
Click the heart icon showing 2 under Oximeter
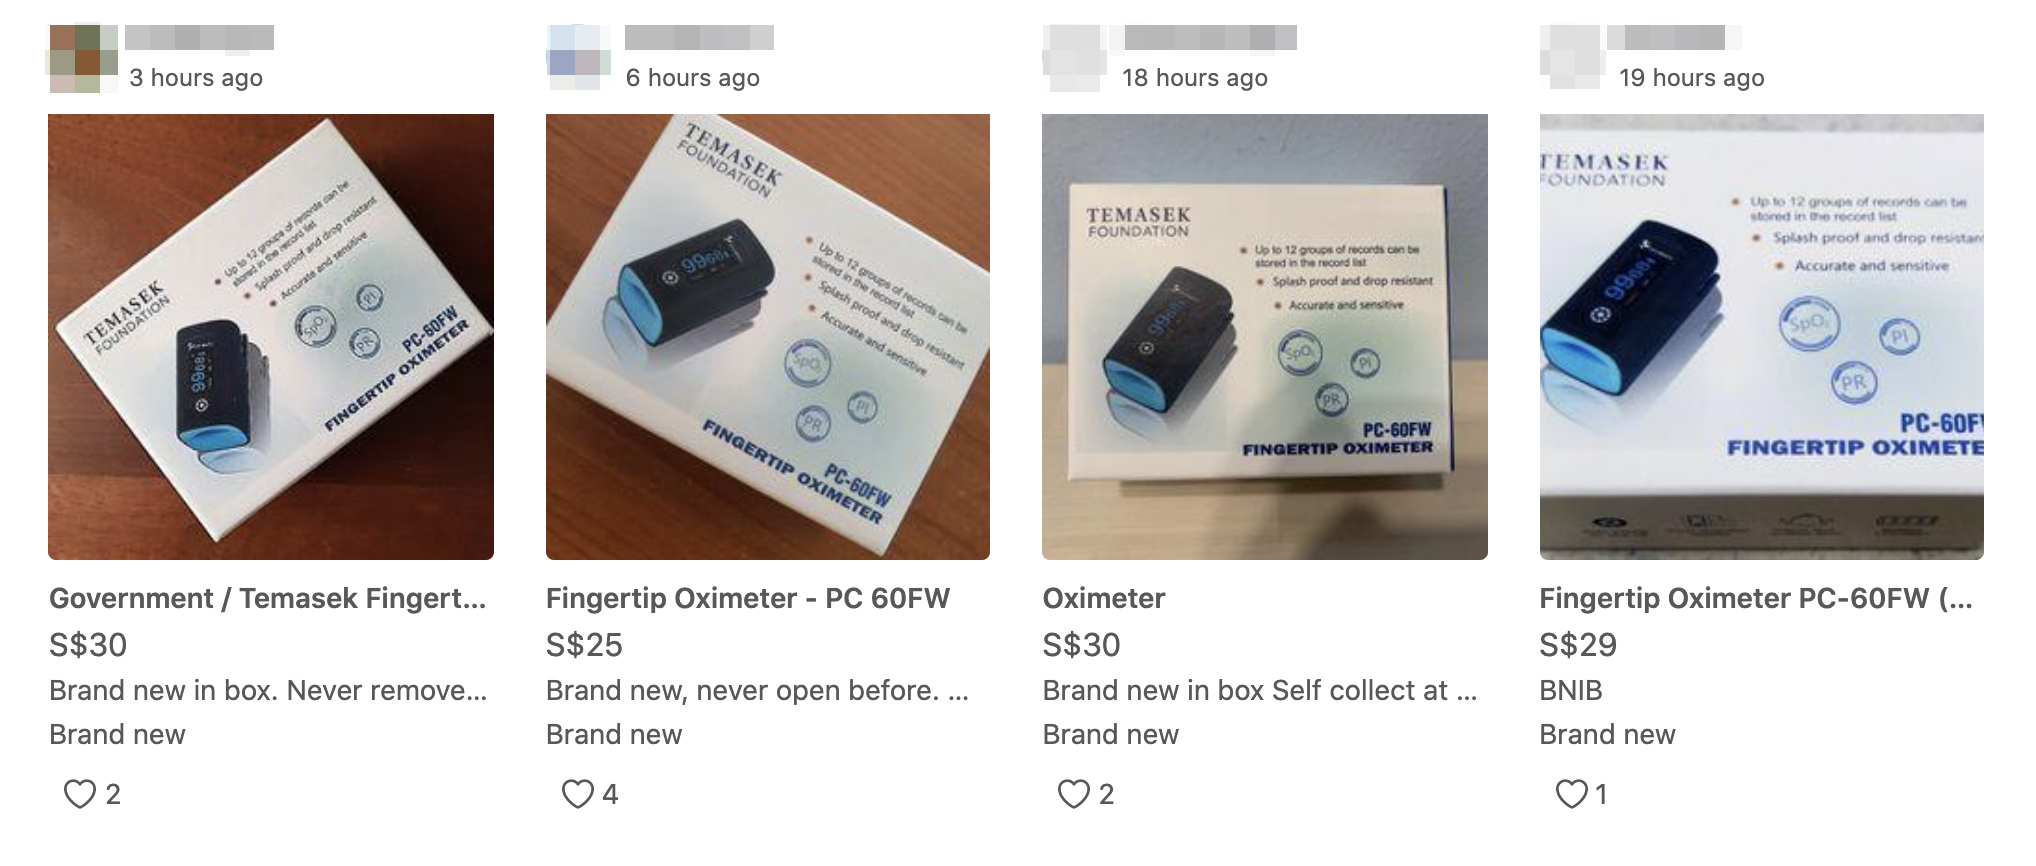pyautogui.click(x=1073, y=794)
